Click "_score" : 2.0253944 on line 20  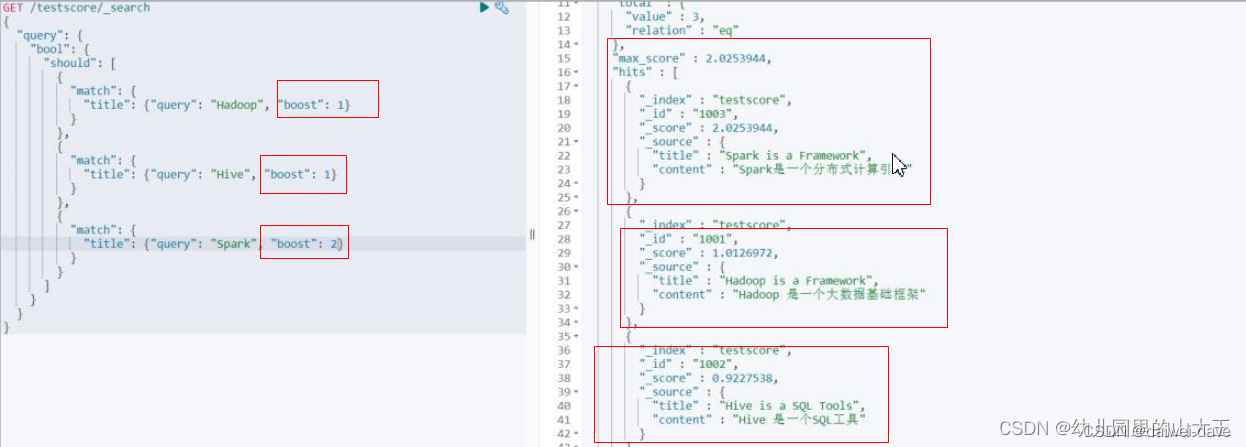(709, 128)
